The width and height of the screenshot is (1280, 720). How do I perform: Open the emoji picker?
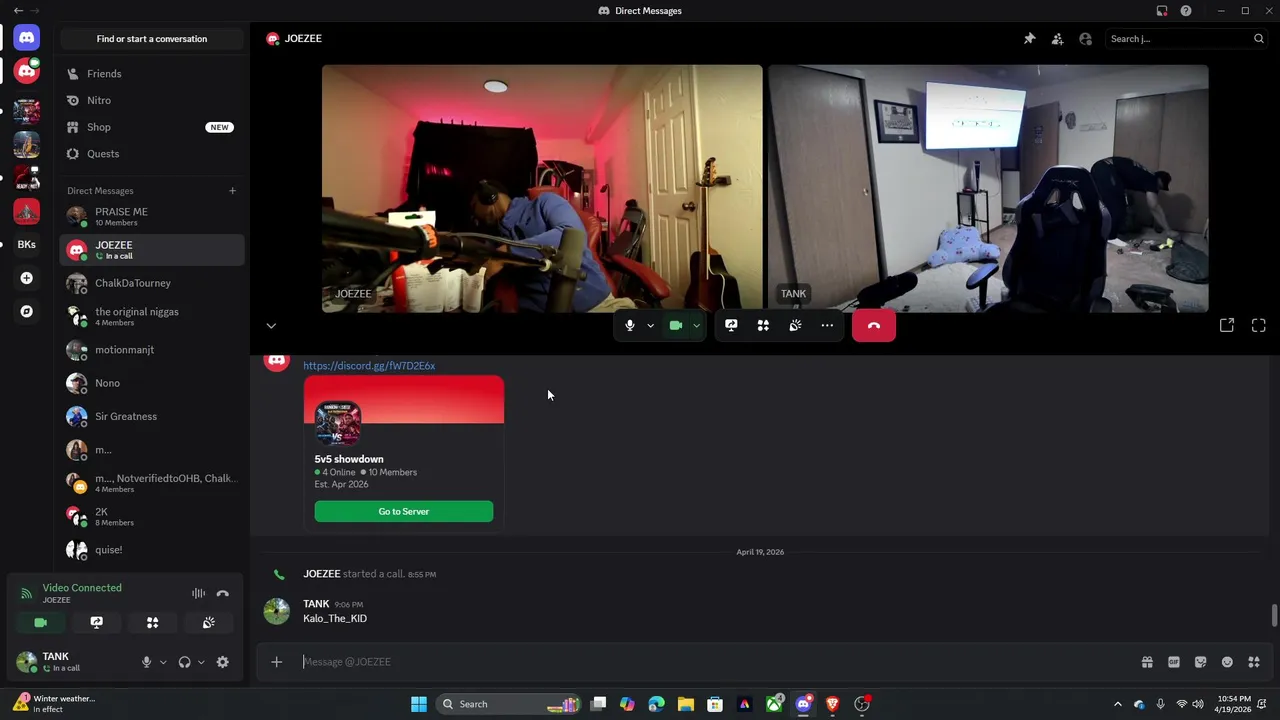1227,662
